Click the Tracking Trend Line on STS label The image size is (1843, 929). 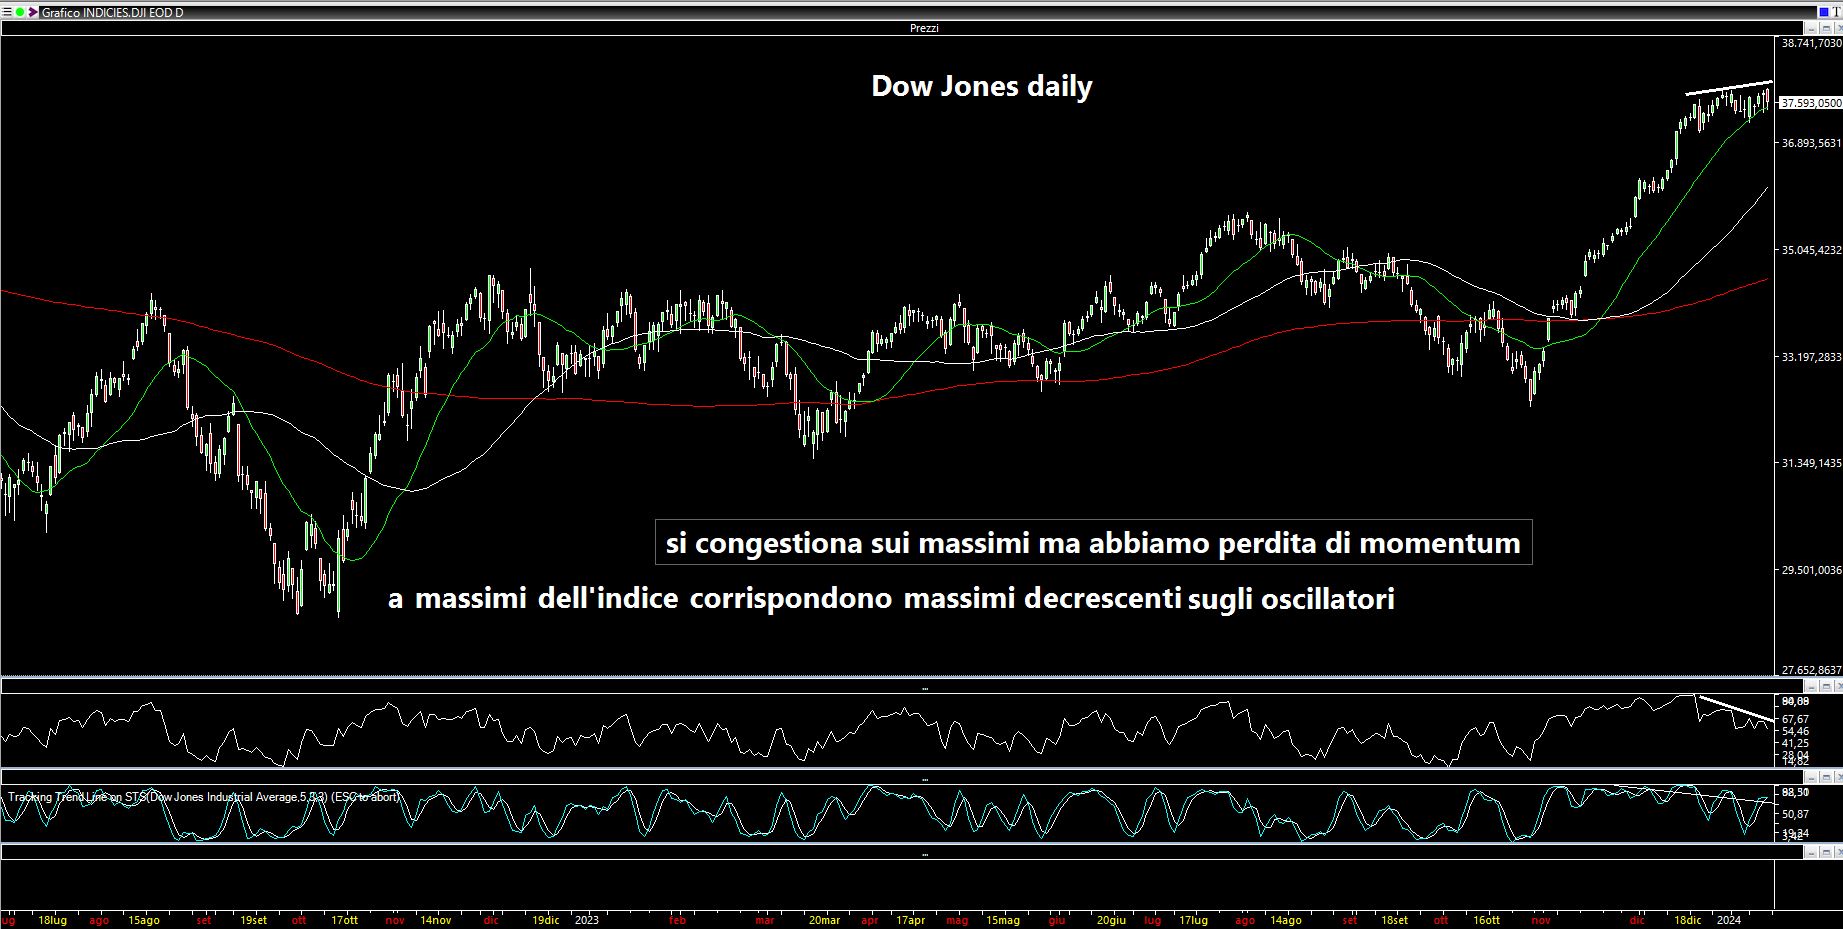tap(204, 797)
